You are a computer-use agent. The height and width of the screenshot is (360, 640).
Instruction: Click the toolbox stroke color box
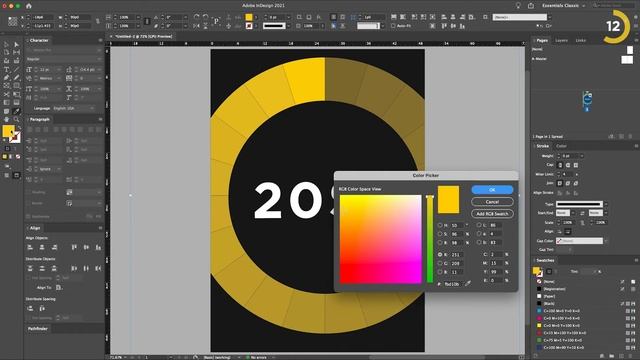point(15,138)
